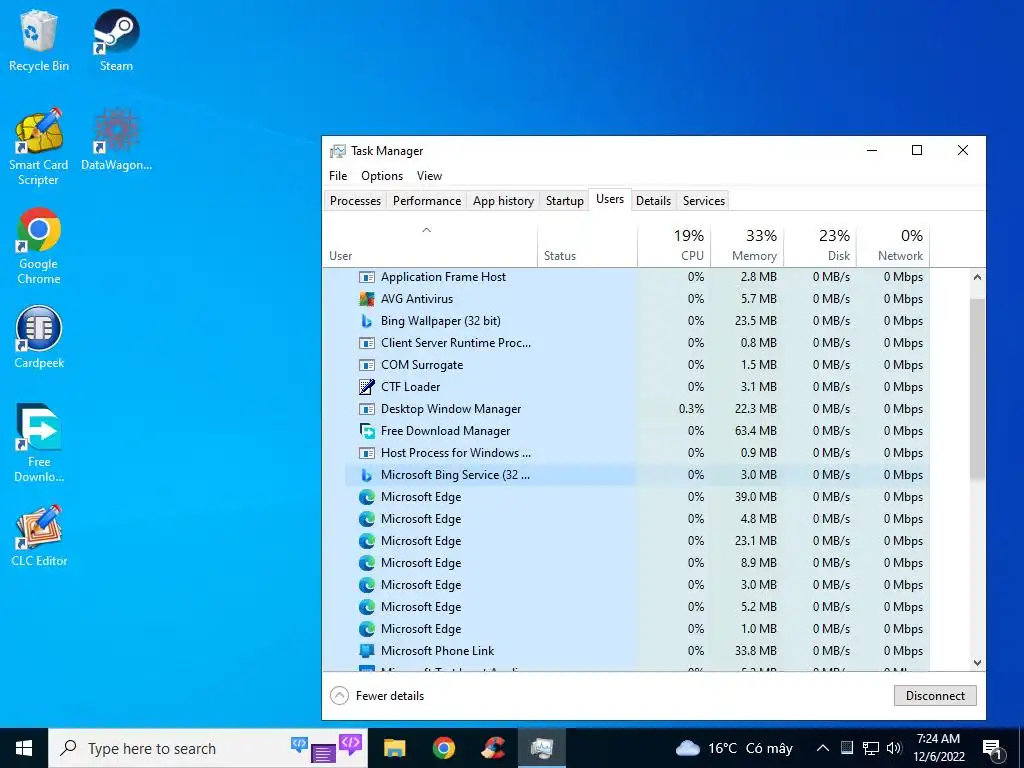Click the Task Manager taskbar button
Screen dimensions: 1024x768
542,748
